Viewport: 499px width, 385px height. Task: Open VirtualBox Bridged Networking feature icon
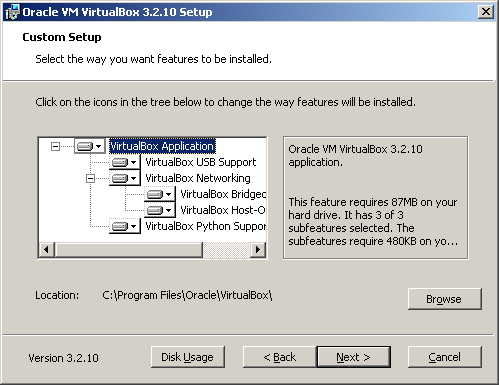click(160, 194)
